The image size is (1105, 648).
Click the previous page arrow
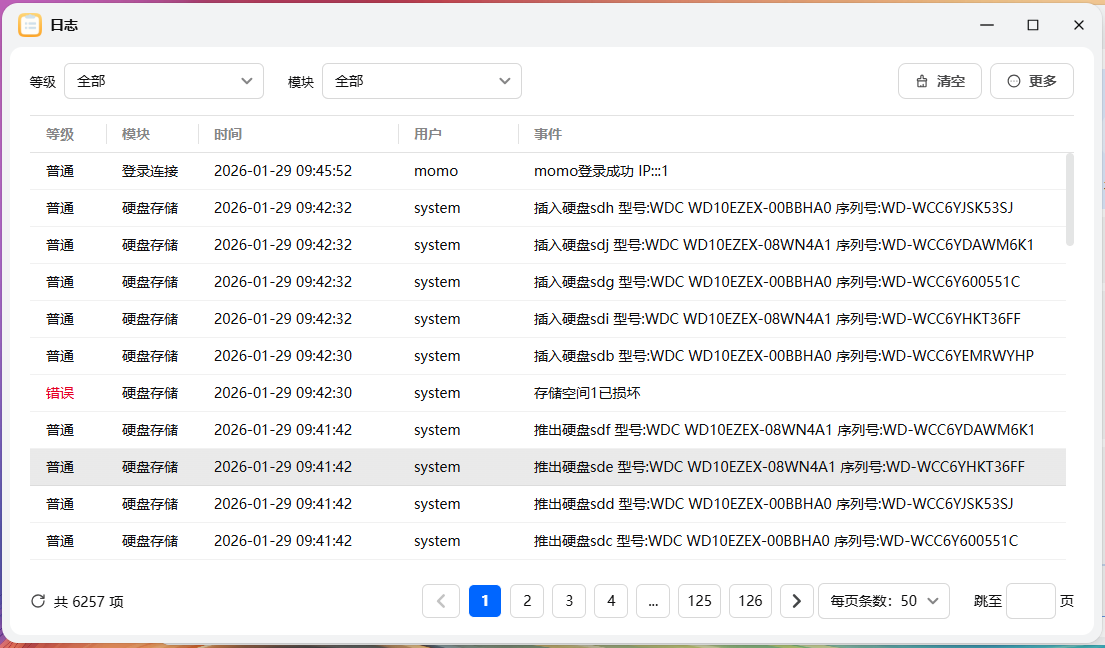click(441, 601)
